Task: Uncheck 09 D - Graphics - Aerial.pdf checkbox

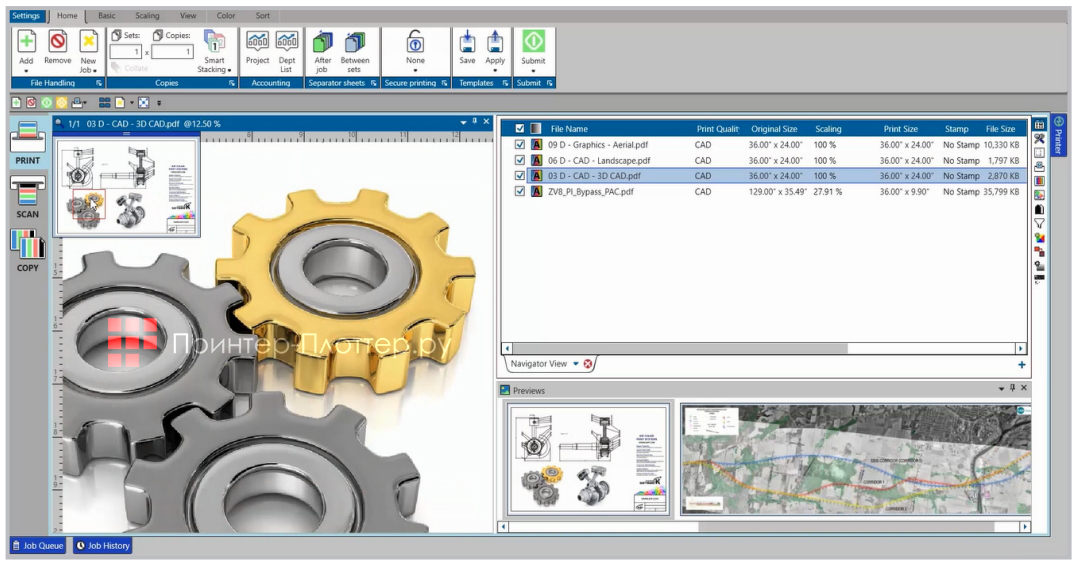Action: [x=520, y=144]
